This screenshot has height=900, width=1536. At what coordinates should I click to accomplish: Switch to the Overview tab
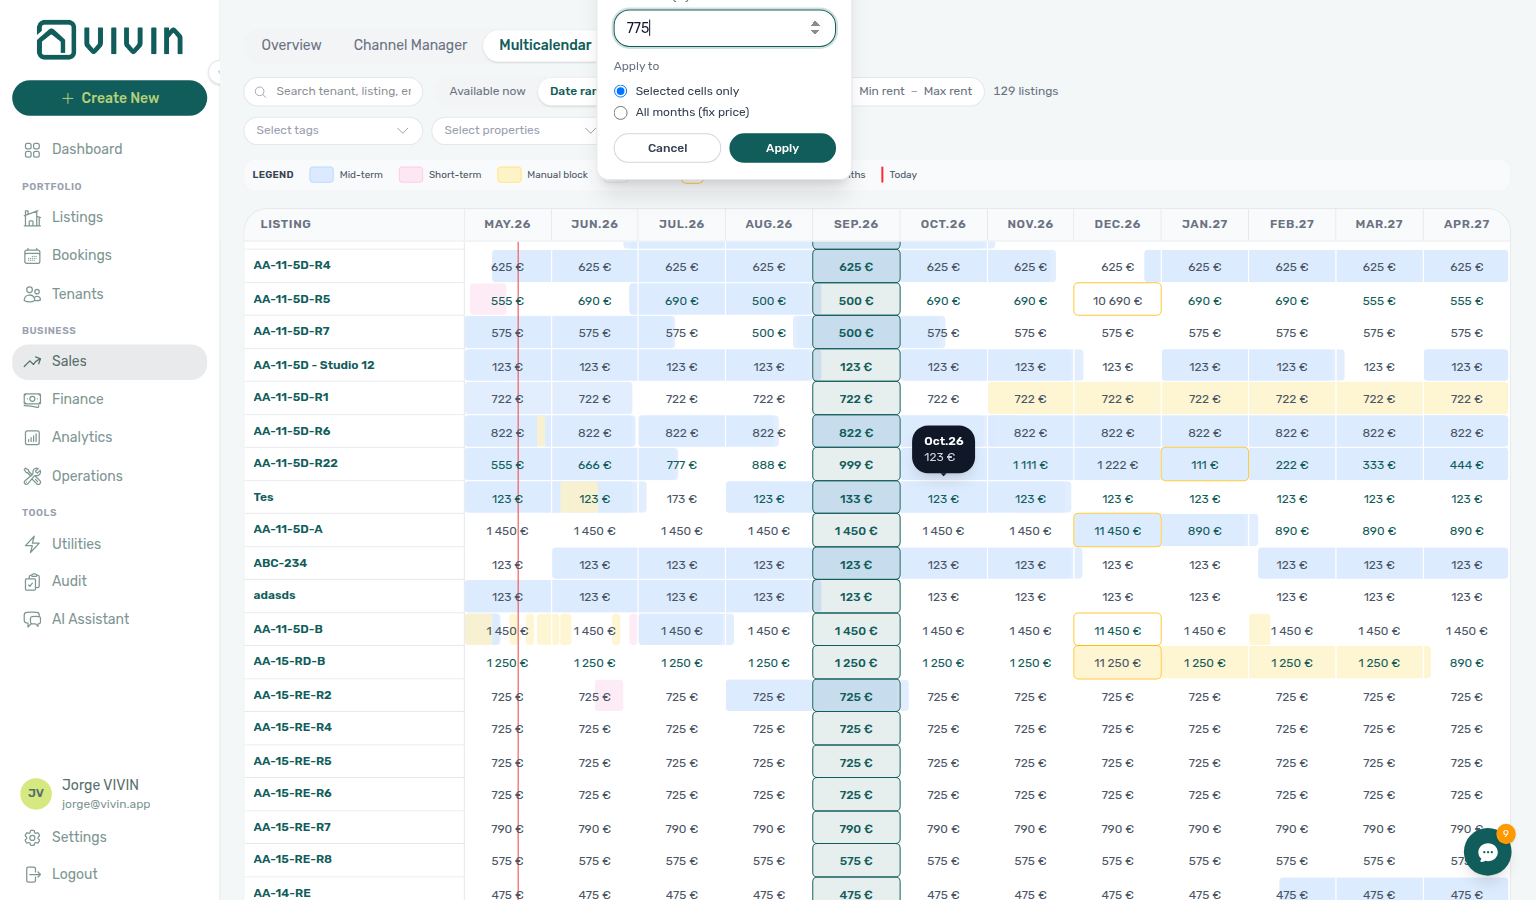coord(291,45)
